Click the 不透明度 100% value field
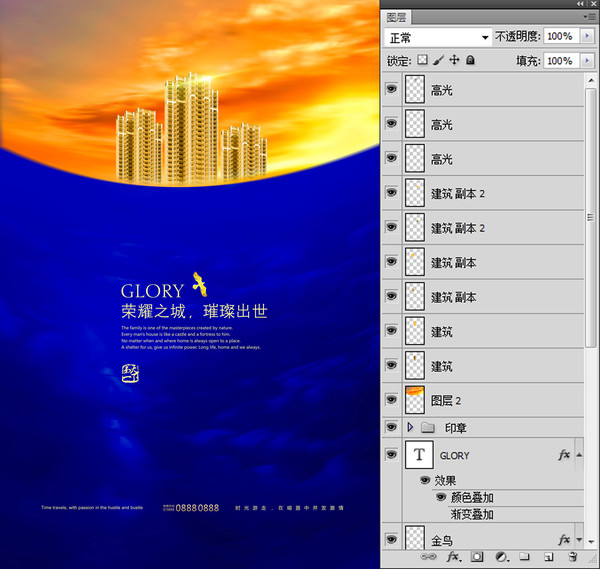The height and width of the screenshot is (569, 600). (x=561, y=36)
